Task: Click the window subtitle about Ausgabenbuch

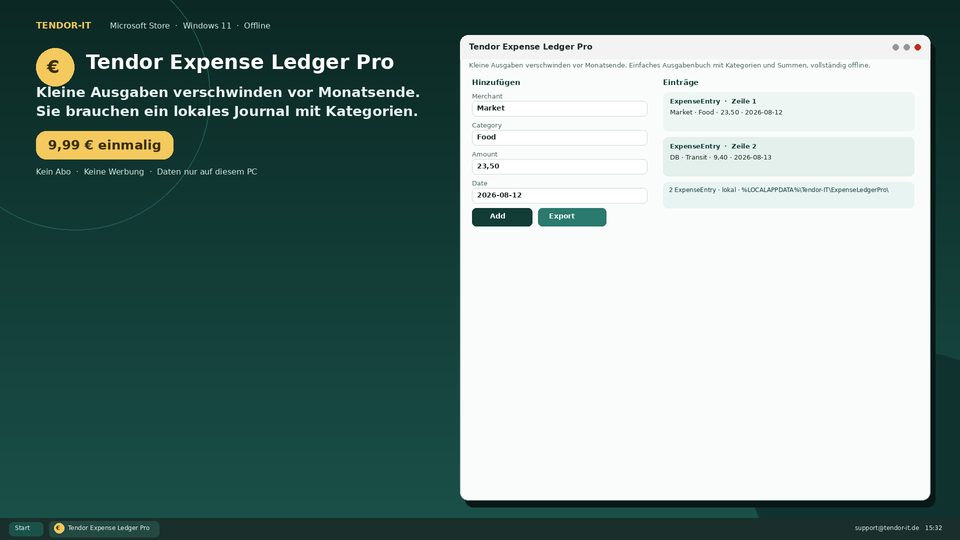Action: (x=670, y=66)
